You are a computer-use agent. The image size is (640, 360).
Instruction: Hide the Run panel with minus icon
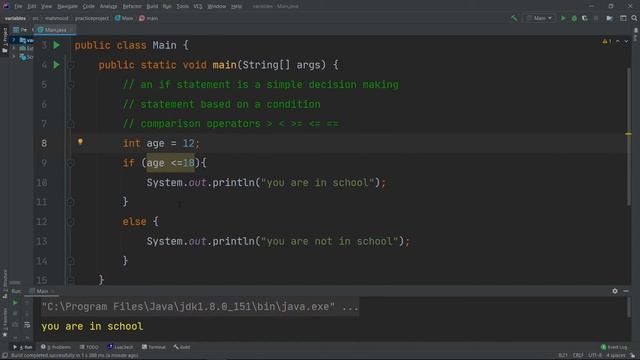pos(626,291)
